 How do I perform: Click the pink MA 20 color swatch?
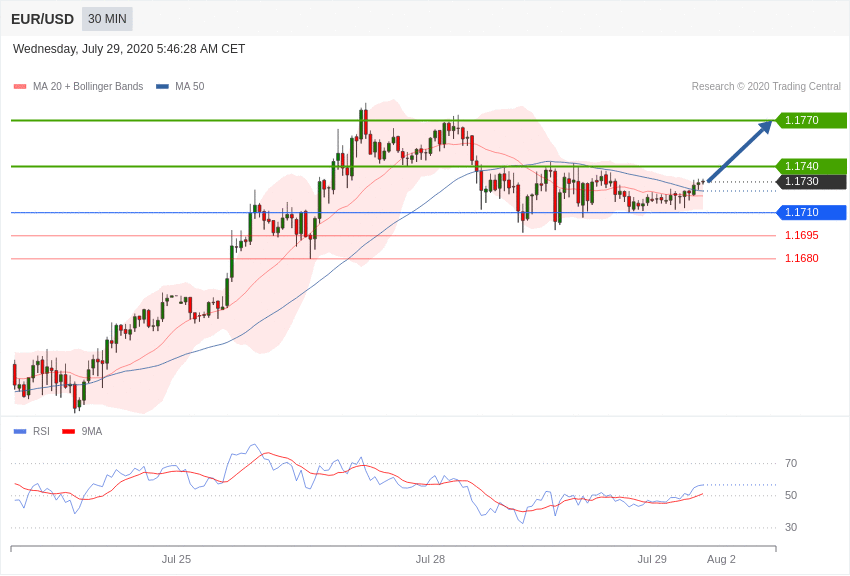20,87
